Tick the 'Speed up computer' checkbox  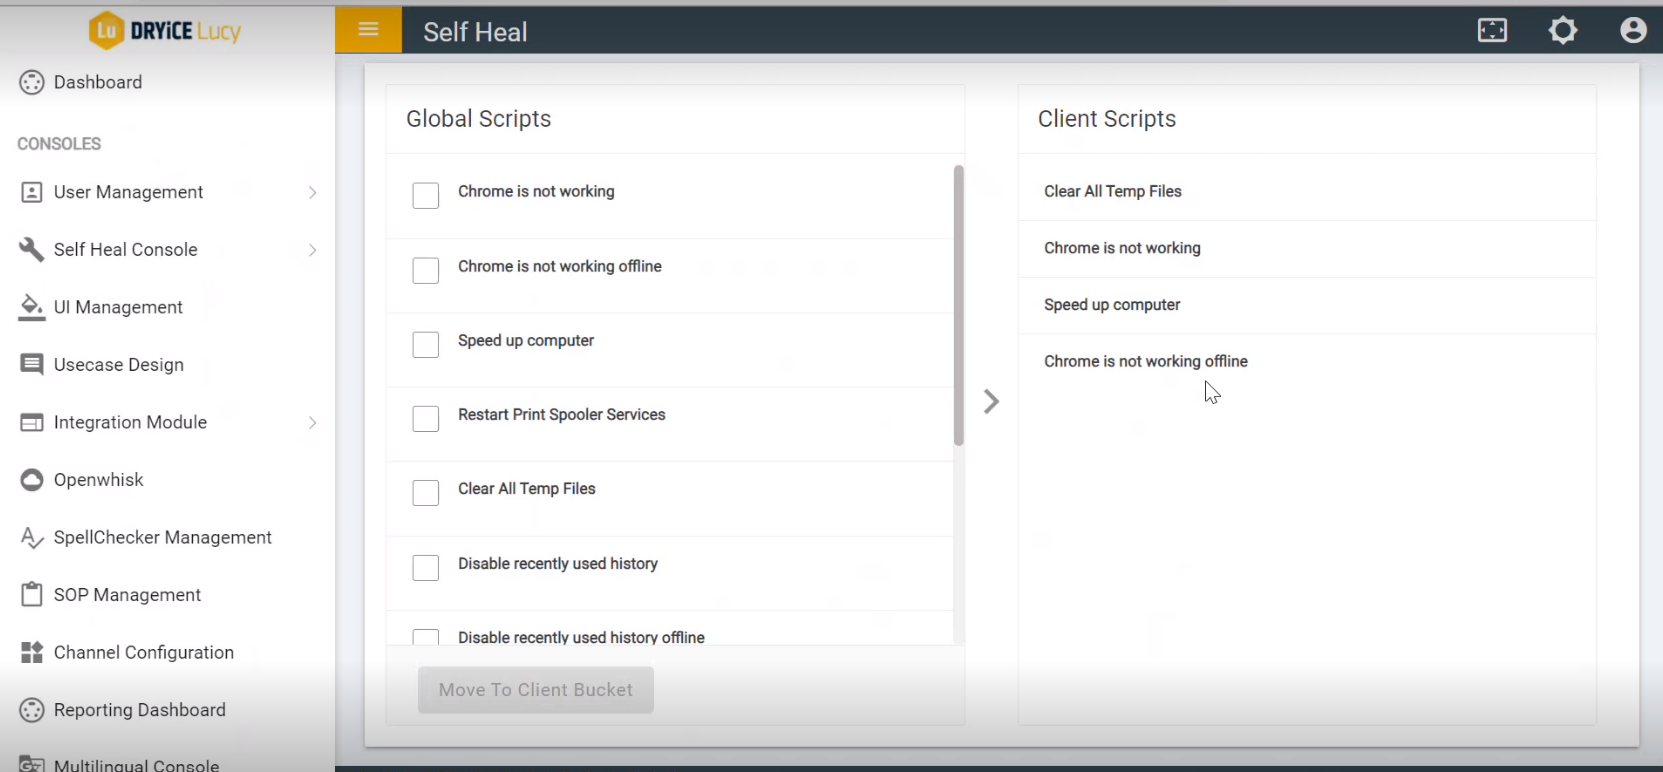click(x=426, y=344)
